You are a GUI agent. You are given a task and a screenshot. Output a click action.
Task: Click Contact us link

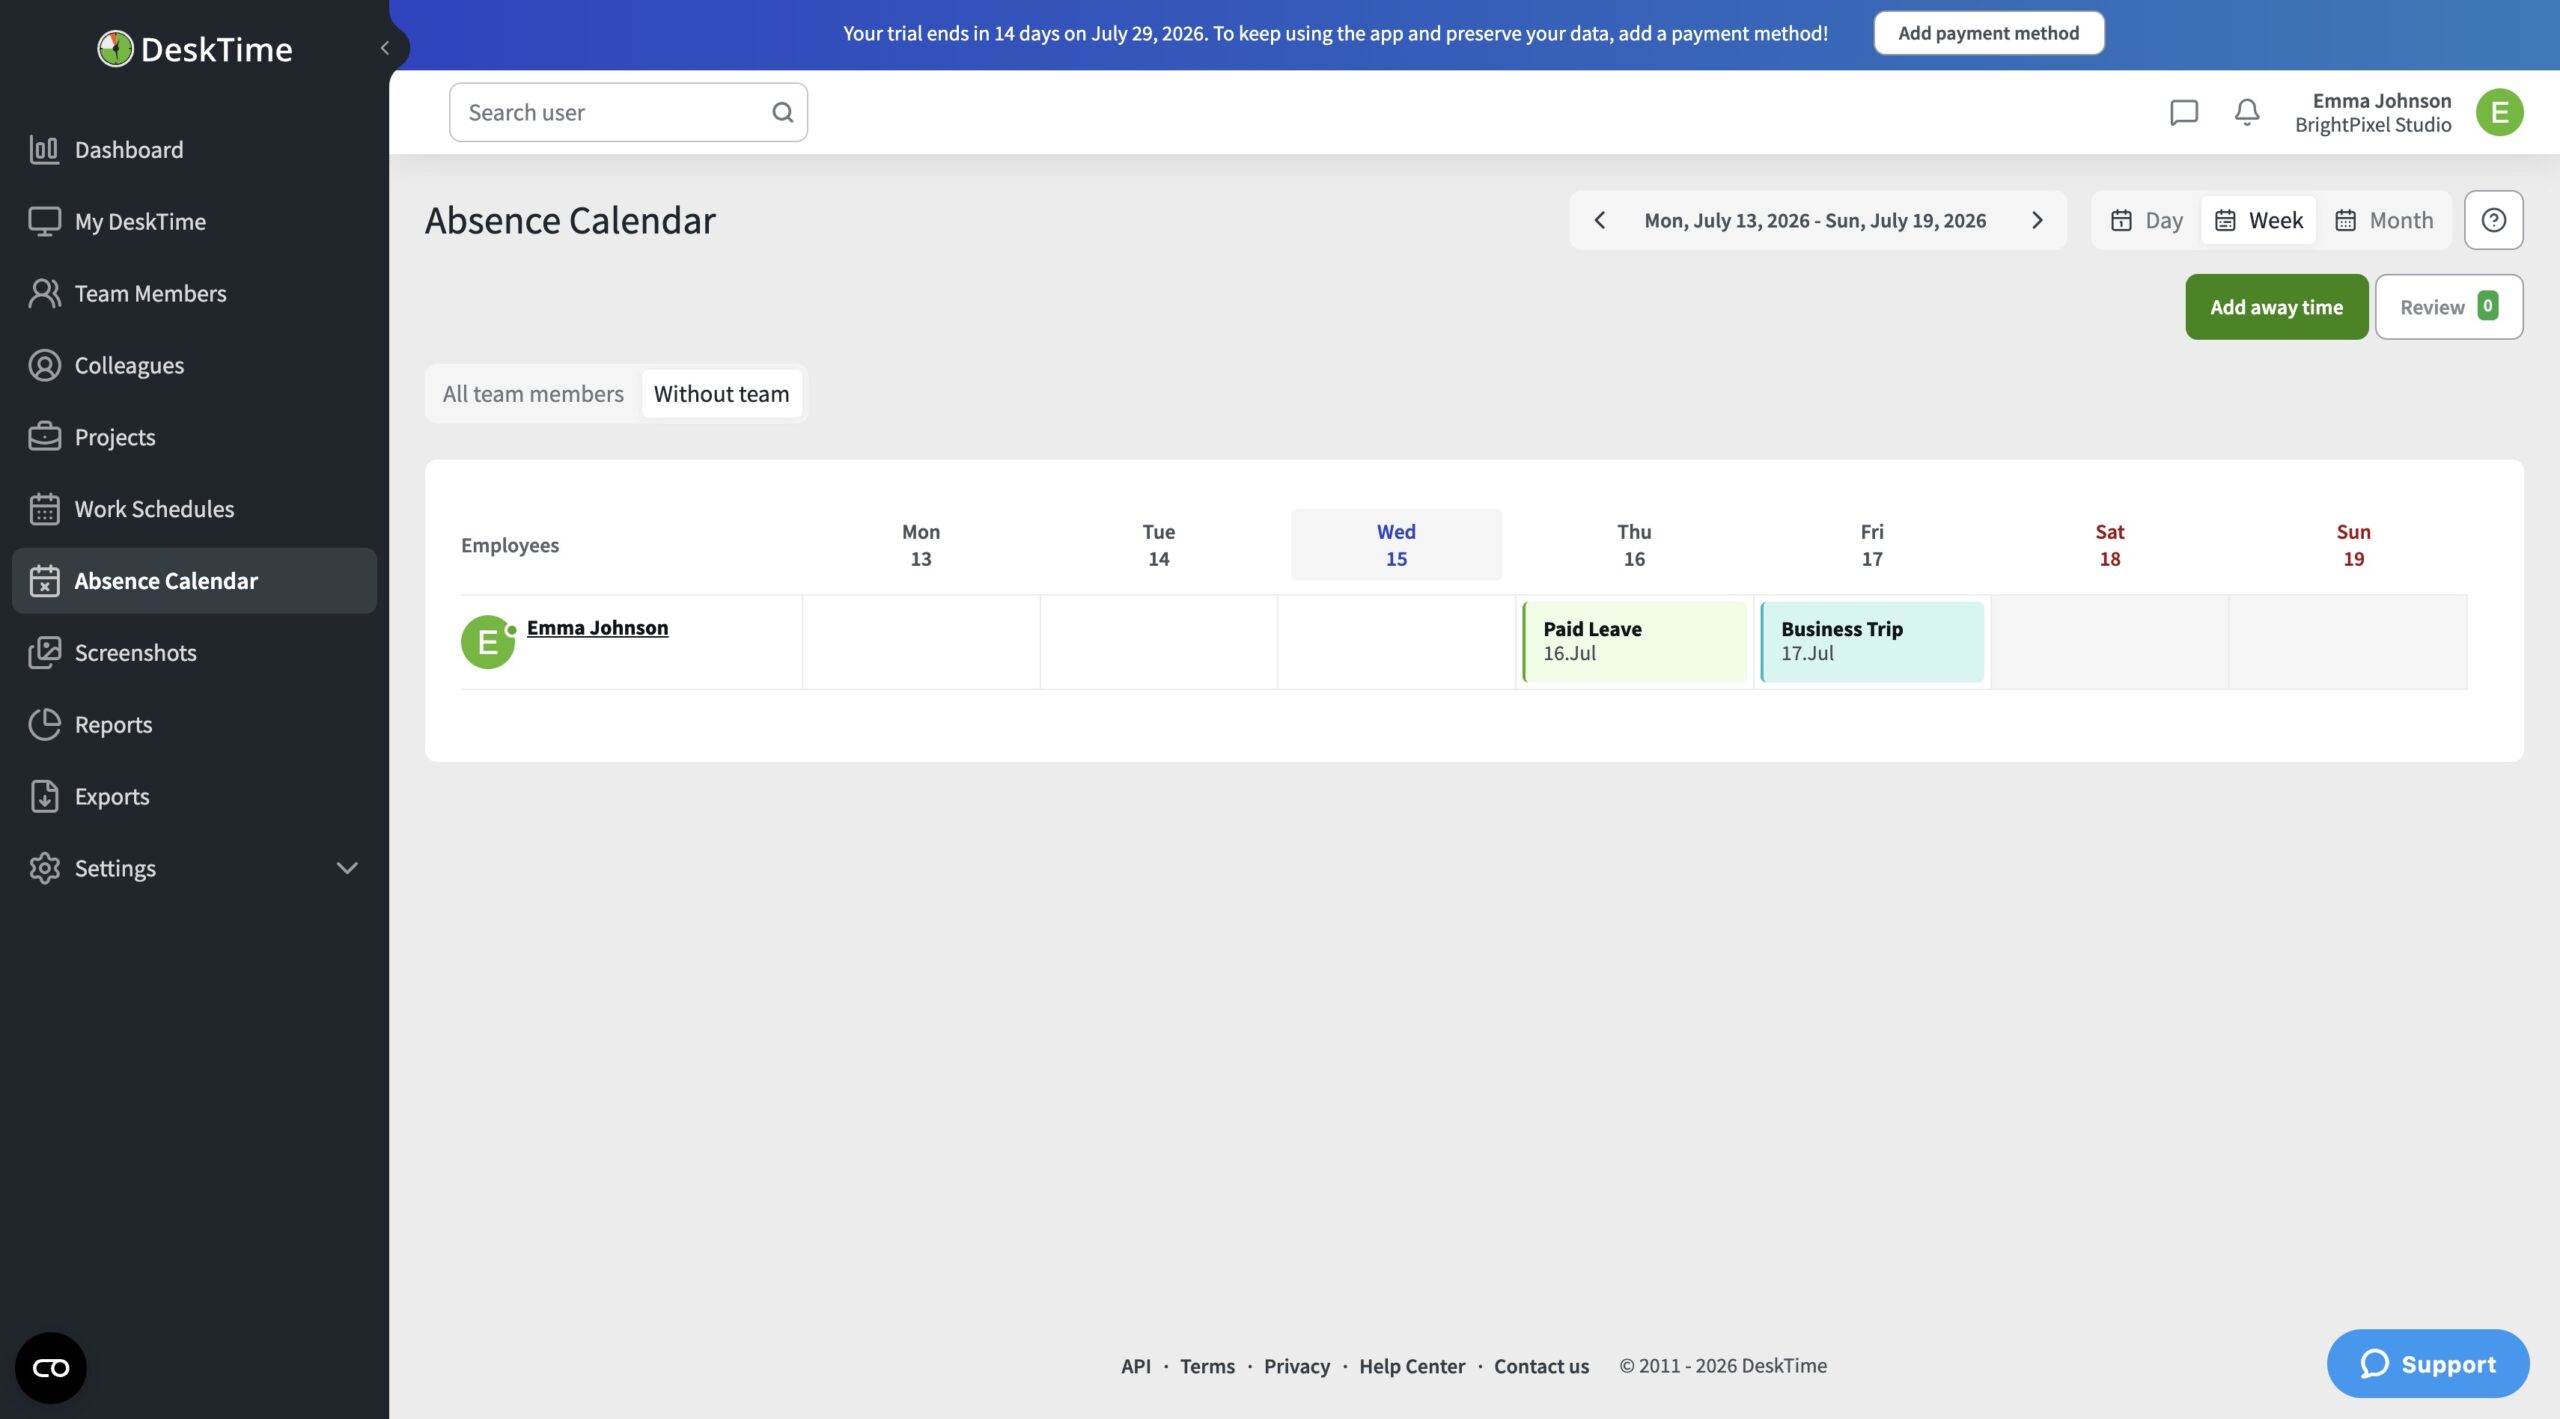[x=1541, y=1366]
